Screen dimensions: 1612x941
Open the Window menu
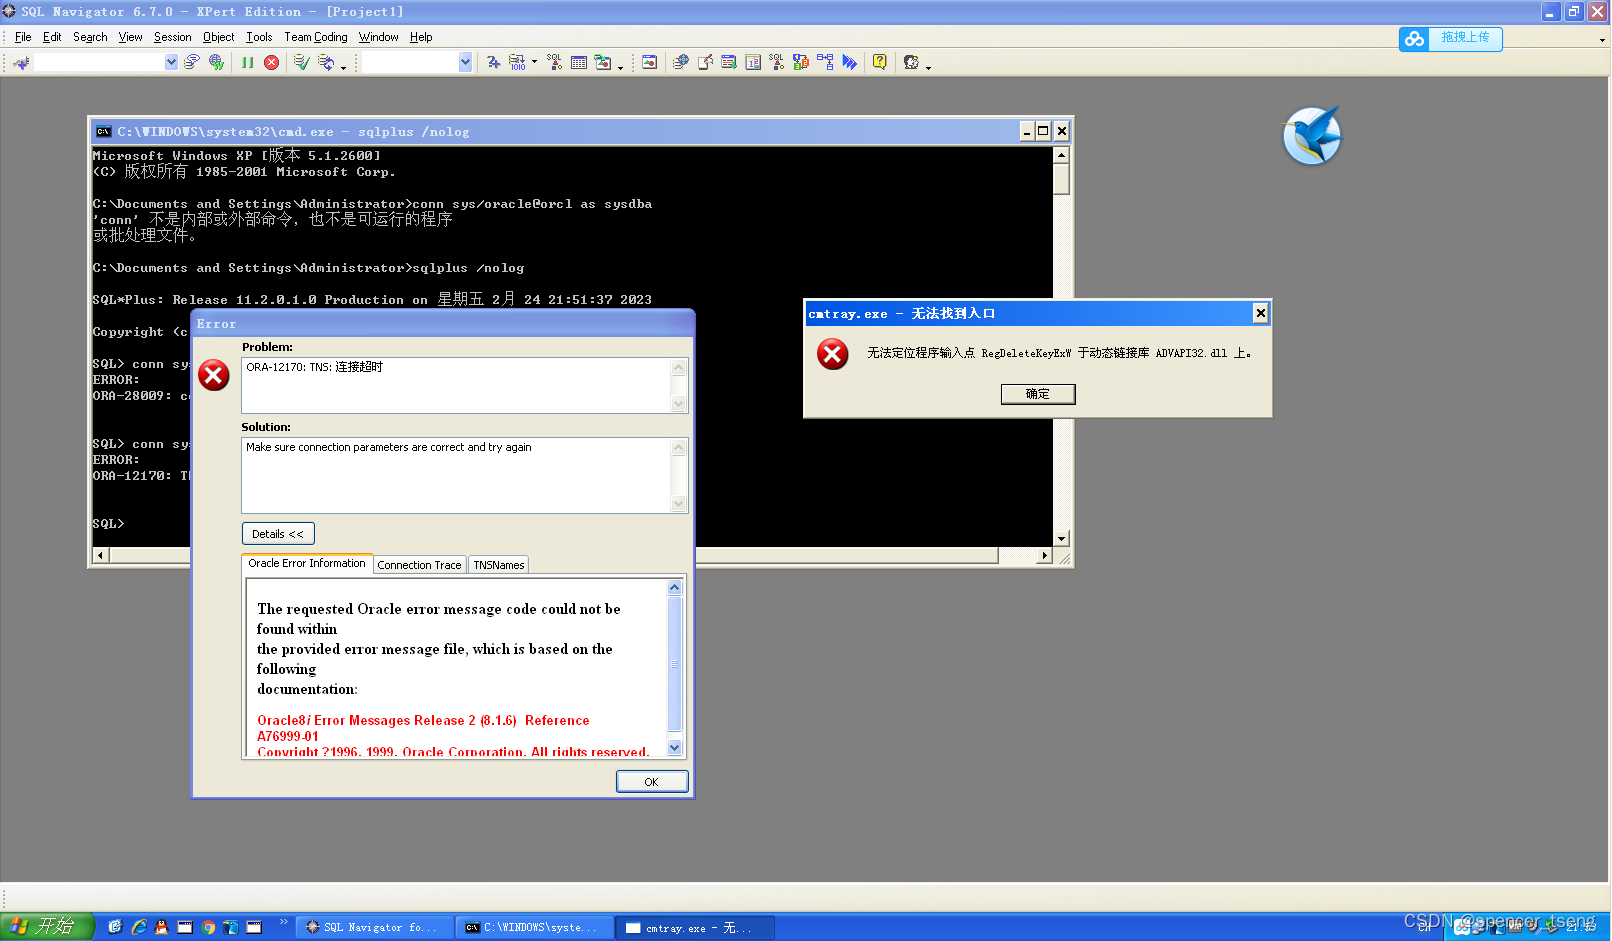[378, 37]
